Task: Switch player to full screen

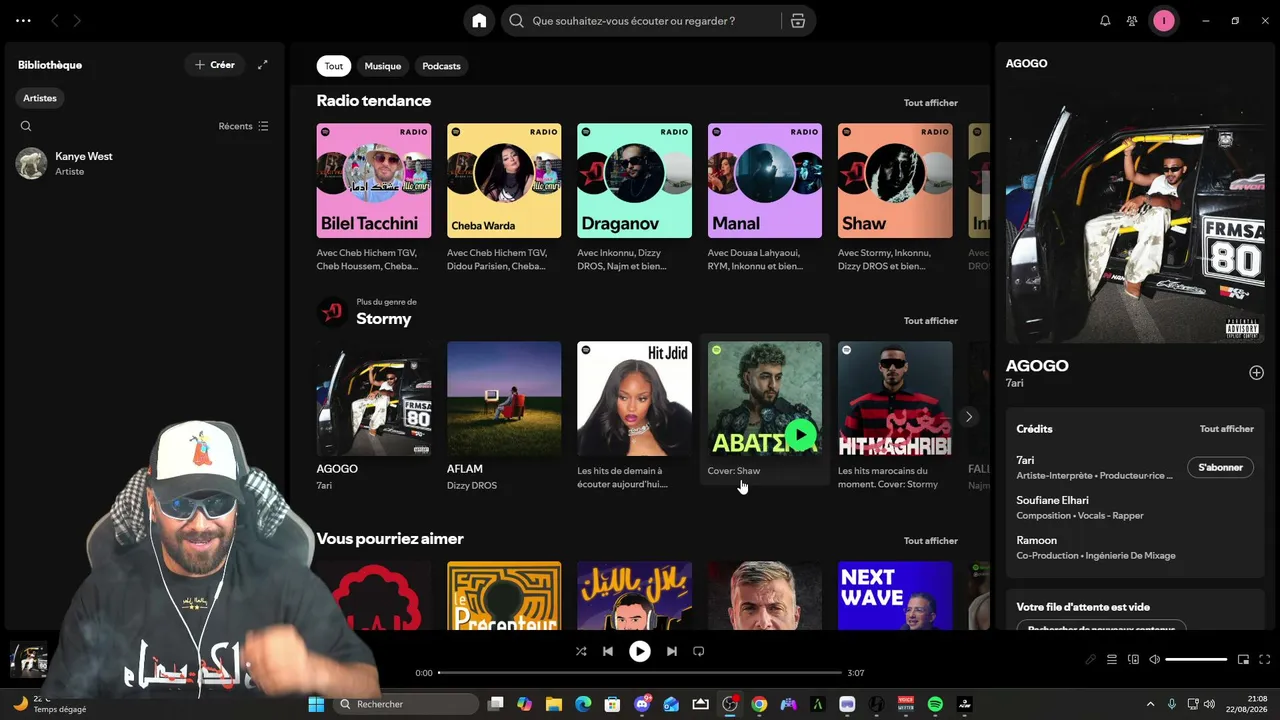Action: tap(1264, 660)
